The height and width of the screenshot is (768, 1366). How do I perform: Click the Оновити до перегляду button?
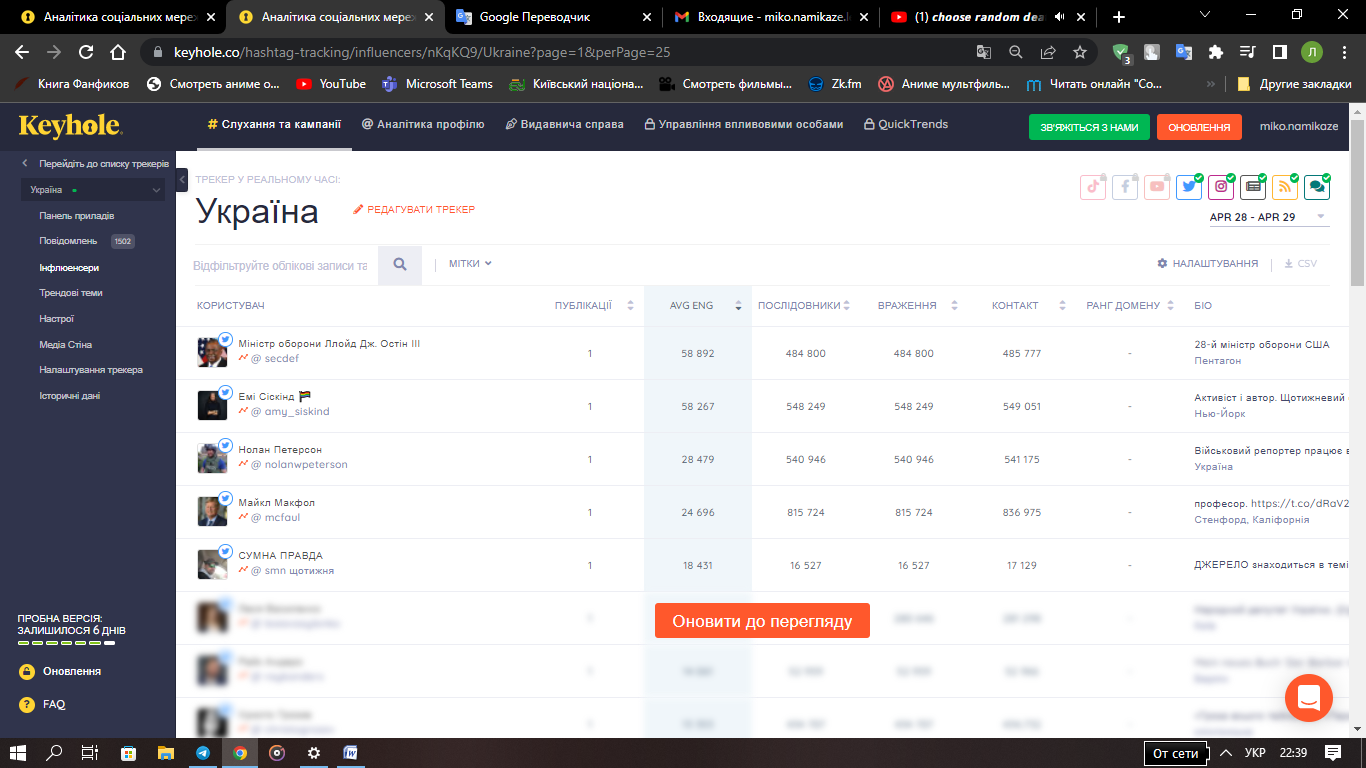pos(762,621)
